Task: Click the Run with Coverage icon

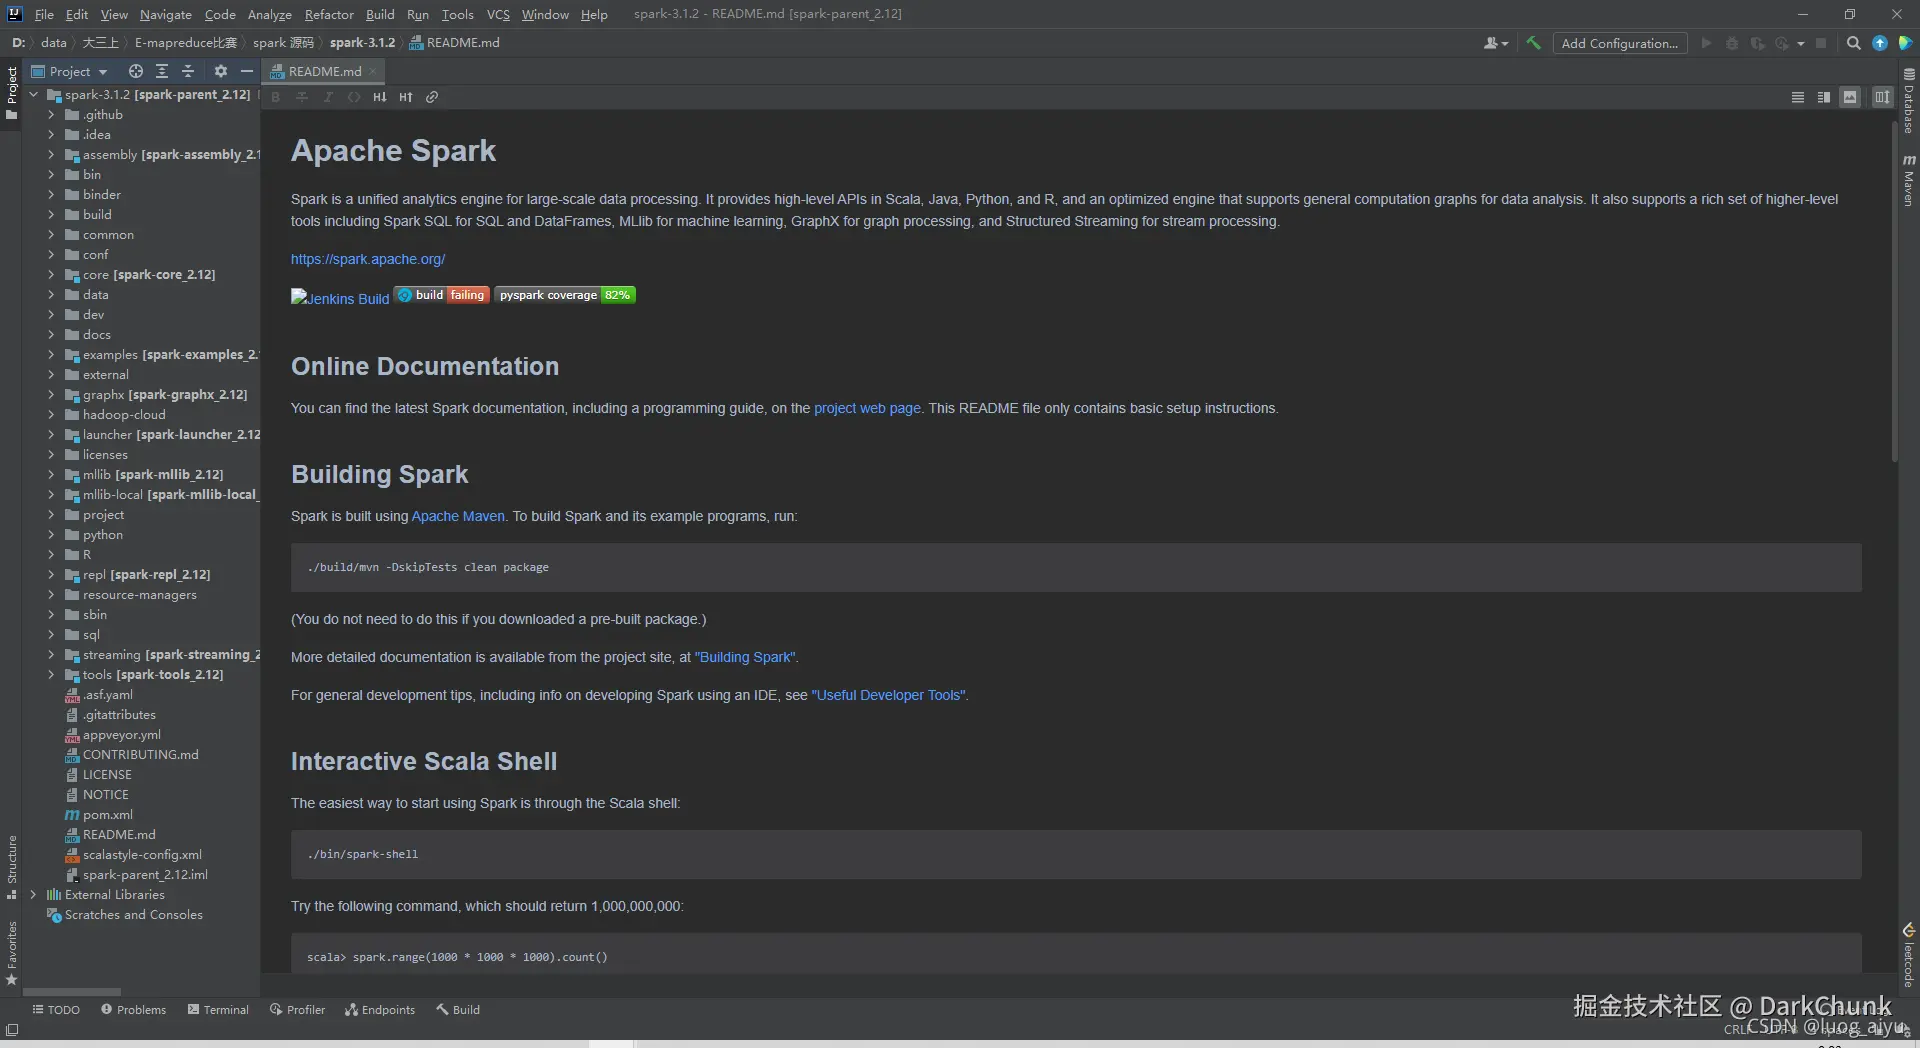Action: (x=1757, y=43)
